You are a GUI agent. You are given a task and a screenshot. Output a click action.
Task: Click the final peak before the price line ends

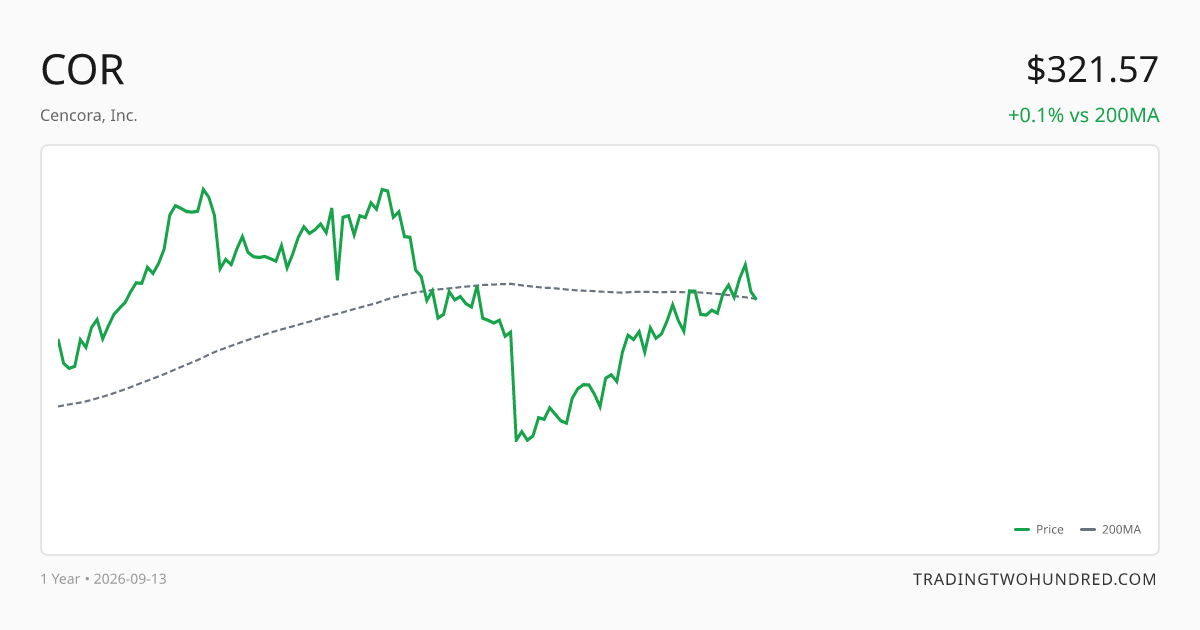(x=745, y=264)
